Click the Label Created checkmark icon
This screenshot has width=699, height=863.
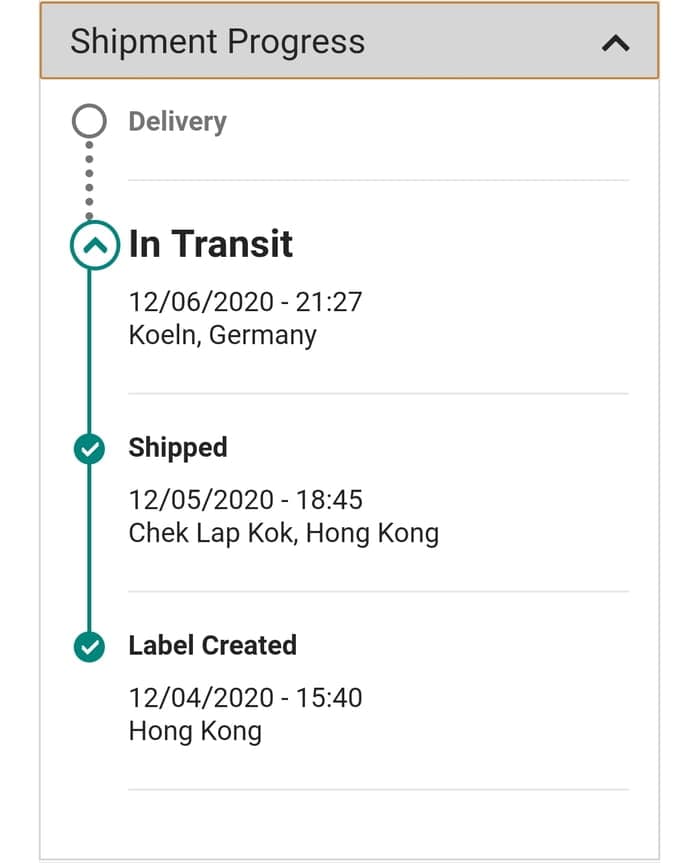point(90,647)
